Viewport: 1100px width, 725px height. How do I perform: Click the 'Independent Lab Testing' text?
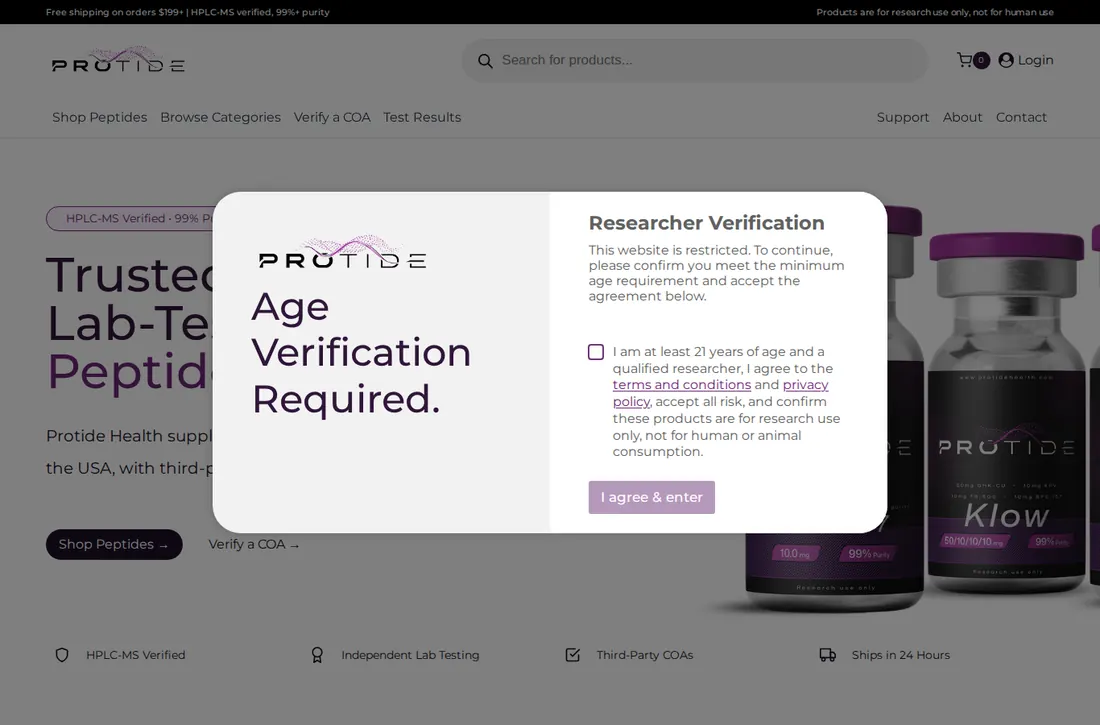click(410, 655)
